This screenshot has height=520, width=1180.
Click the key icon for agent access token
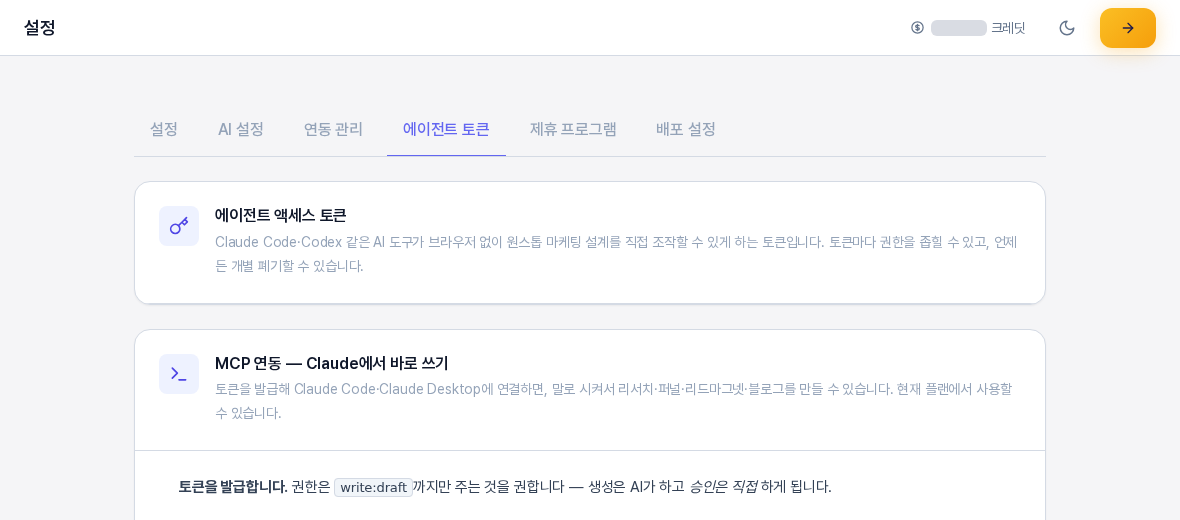[x=179, y=226]
